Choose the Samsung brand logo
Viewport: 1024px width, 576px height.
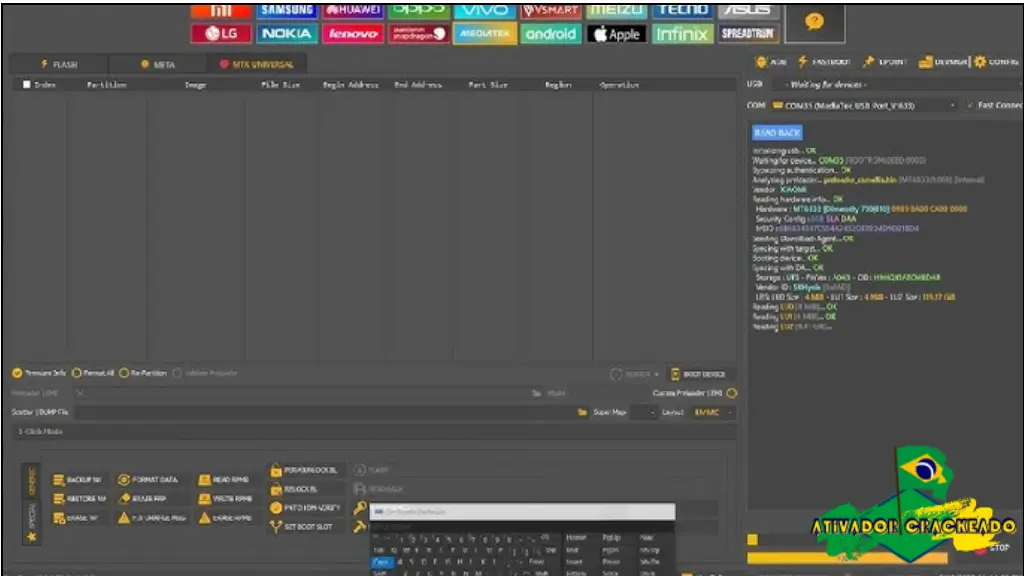[x=287, y=10]
